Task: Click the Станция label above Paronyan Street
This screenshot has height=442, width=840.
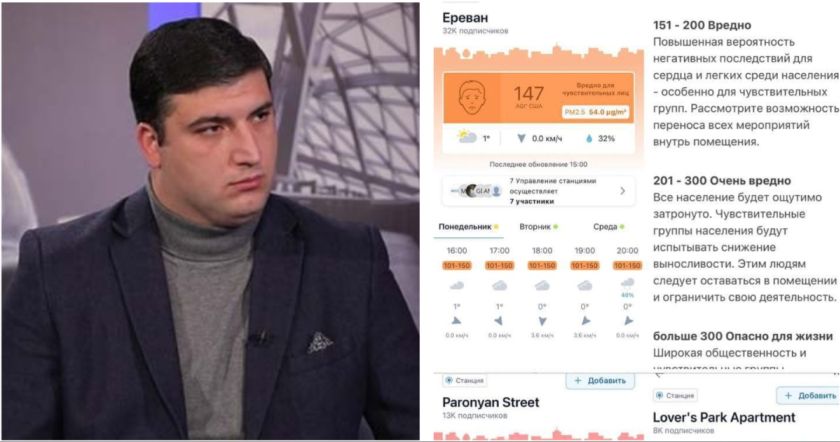Action: 464,380
